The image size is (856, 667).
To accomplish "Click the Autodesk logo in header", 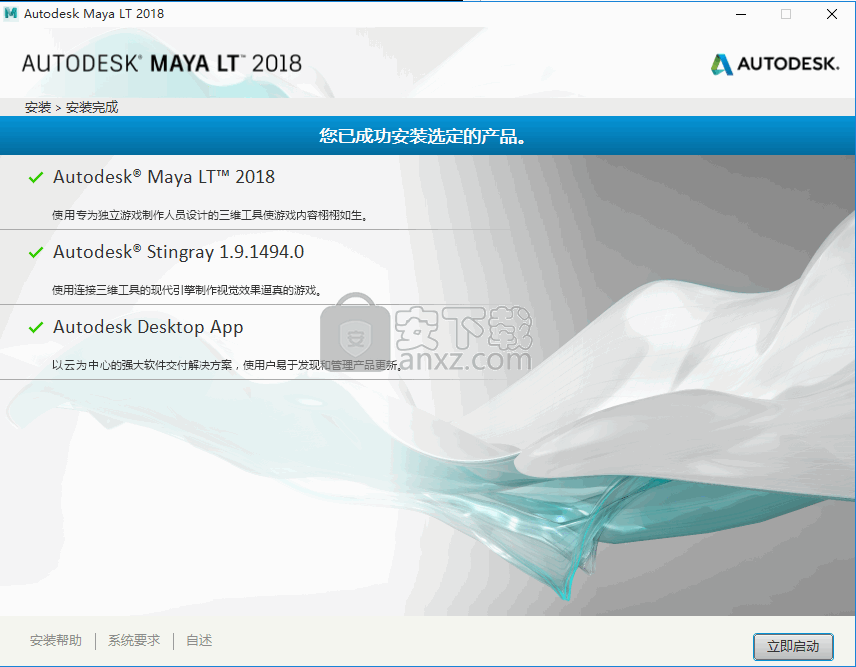I will [775, 64].
